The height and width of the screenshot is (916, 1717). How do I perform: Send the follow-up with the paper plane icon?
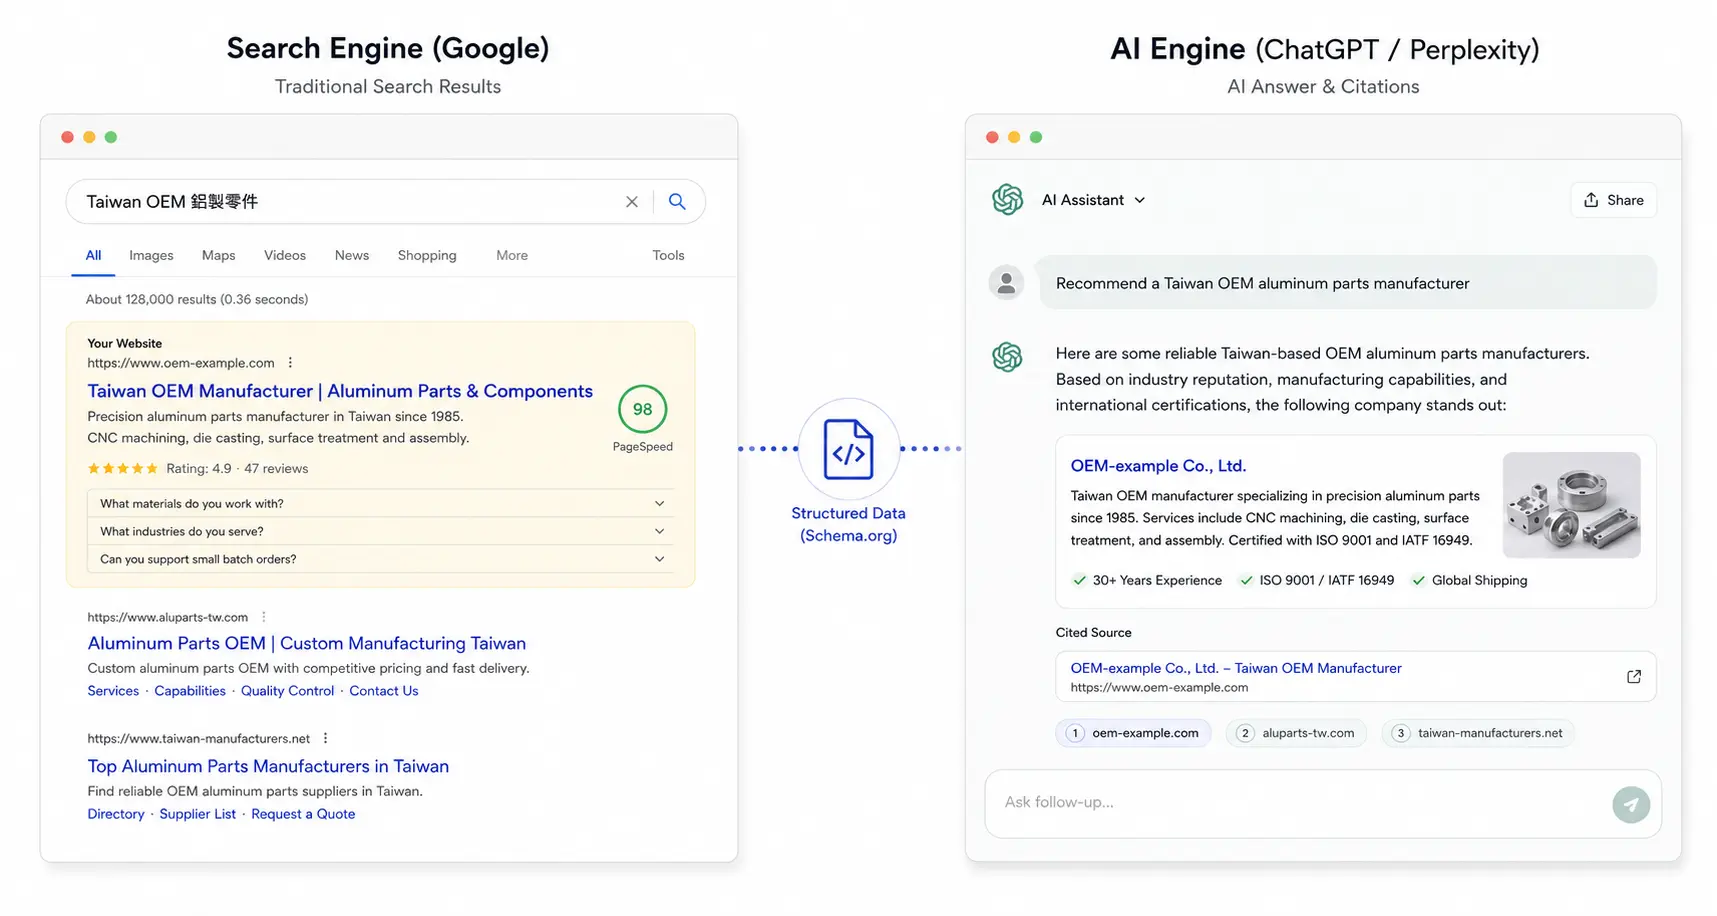(1631, 804)
